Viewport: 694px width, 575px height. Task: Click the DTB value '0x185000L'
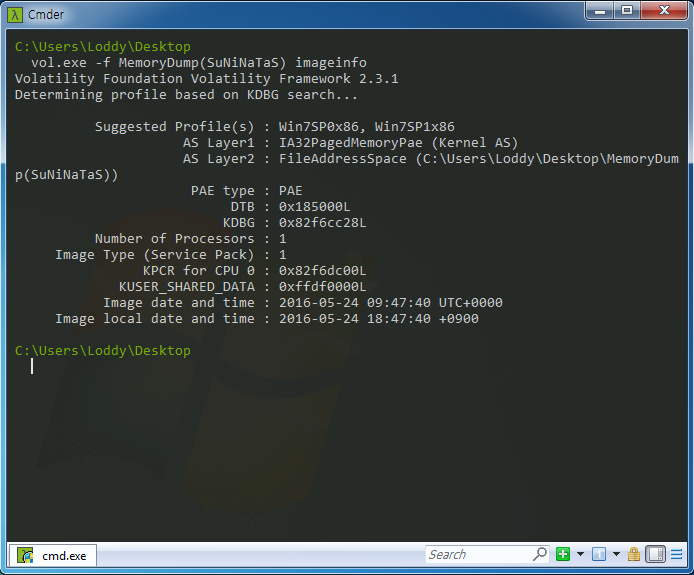(x=315, y=207)
